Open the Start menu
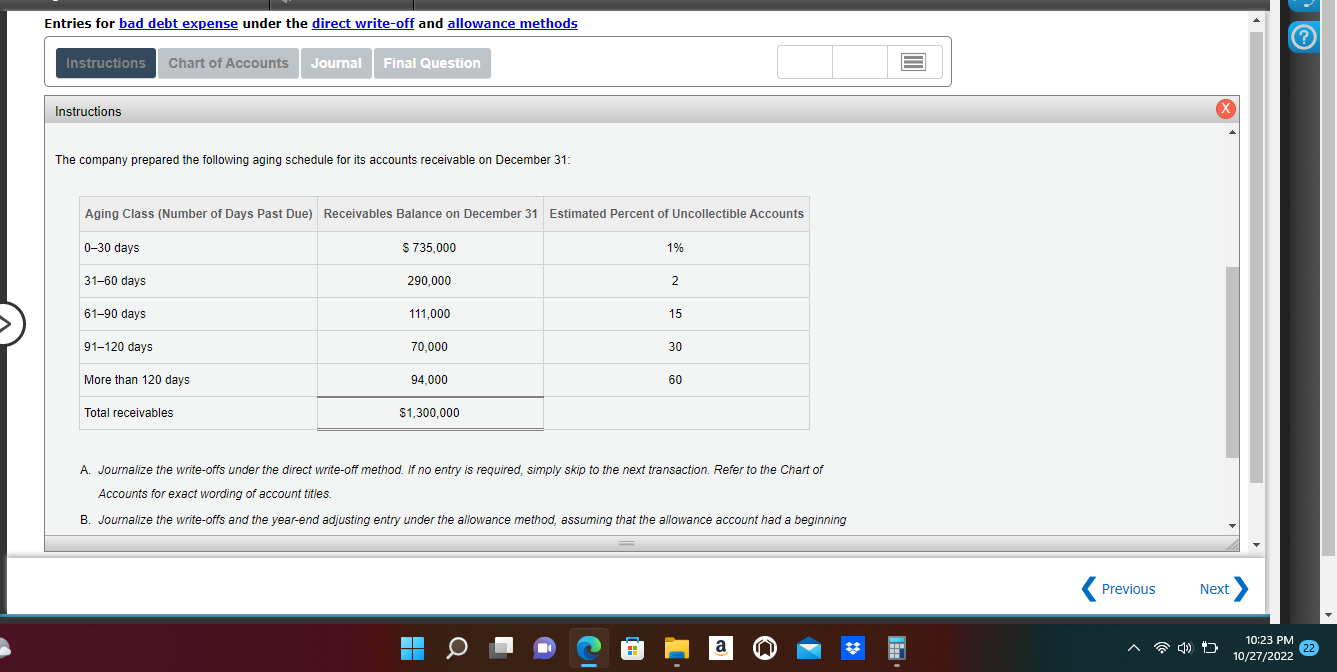 pyautogui.click(x=411, y=648)
